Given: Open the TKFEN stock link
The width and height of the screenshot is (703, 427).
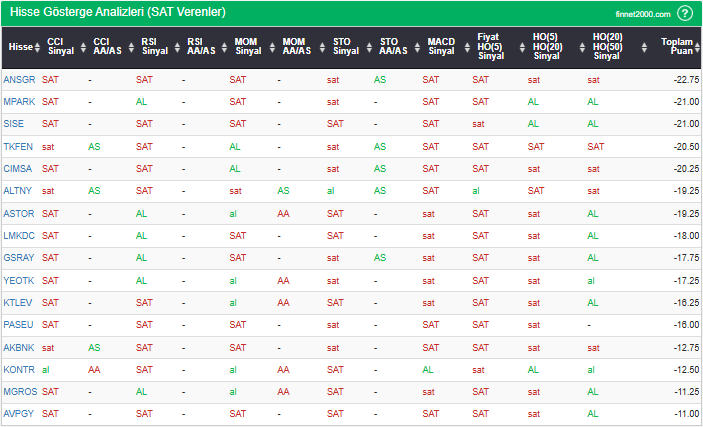Looking at the screenshot, I should click(x=18, y=146).
